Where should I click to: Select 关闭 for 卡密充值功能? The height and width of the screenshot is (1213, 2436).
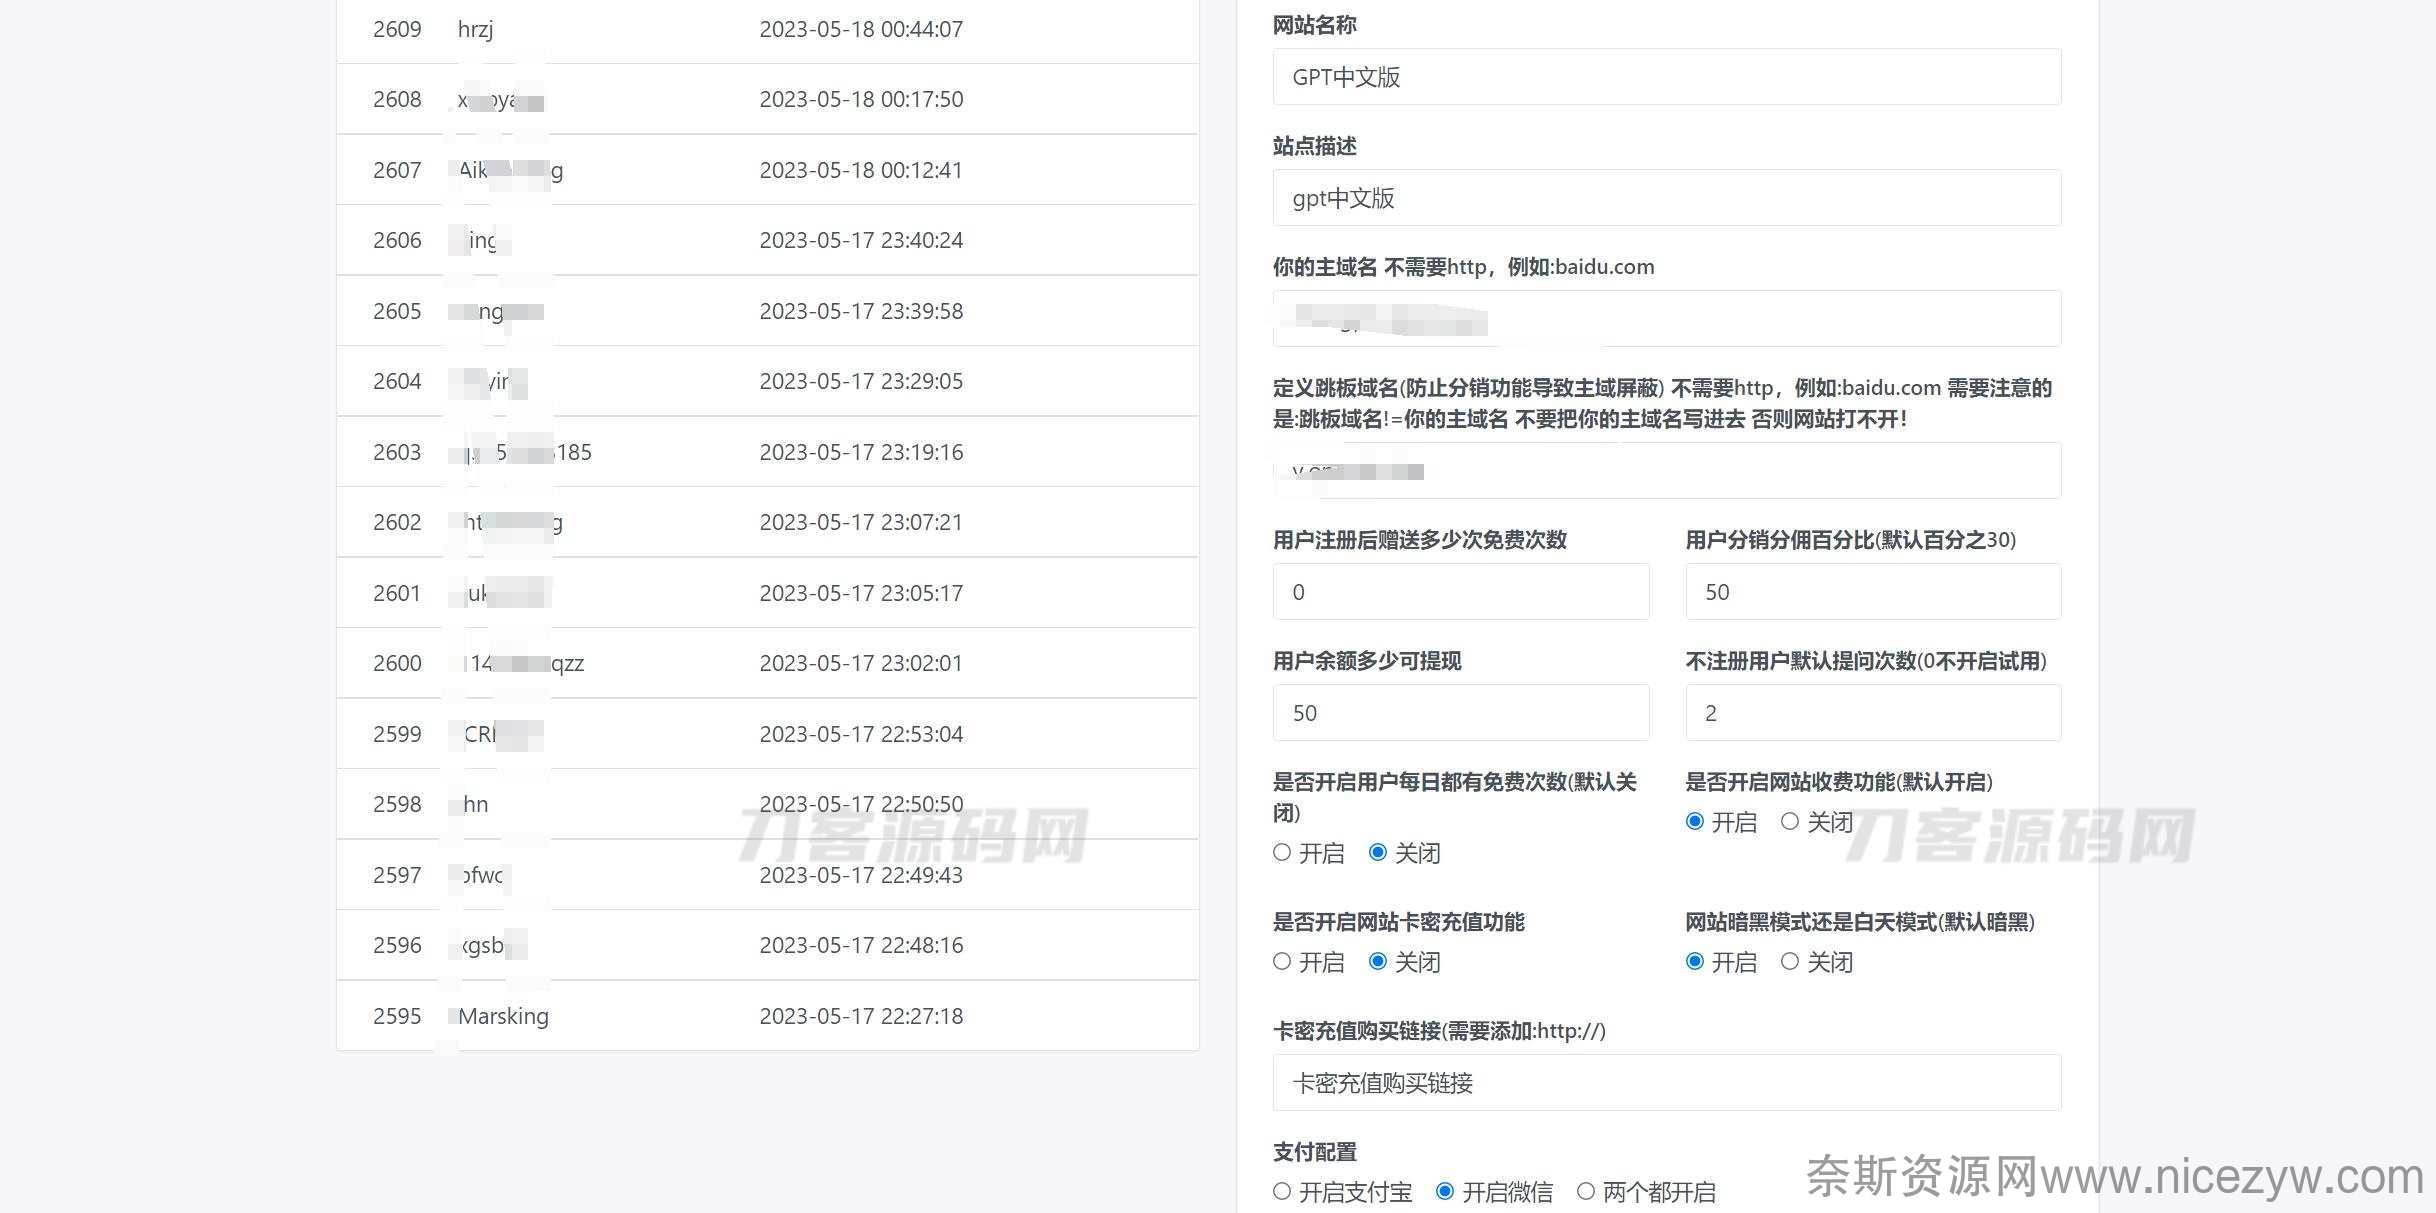tap(1378, 962)
